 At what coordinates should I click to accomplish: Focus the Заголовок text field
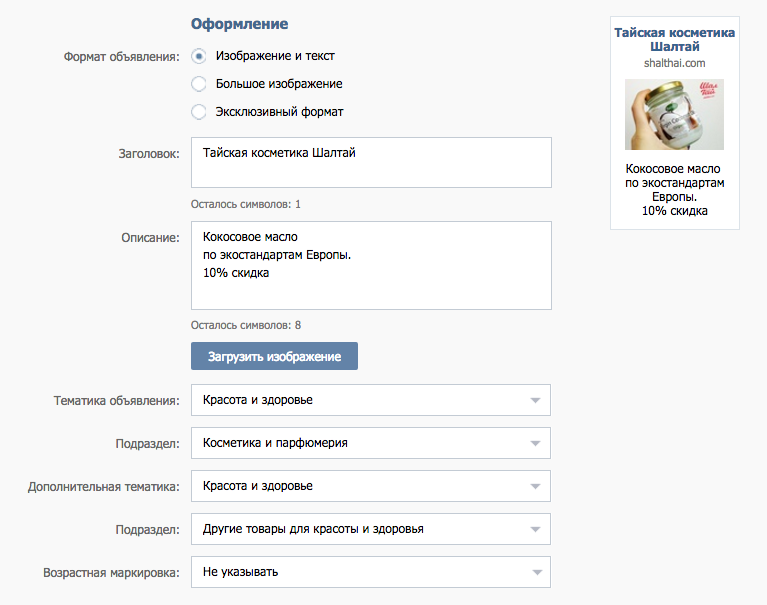coord(371,162)
